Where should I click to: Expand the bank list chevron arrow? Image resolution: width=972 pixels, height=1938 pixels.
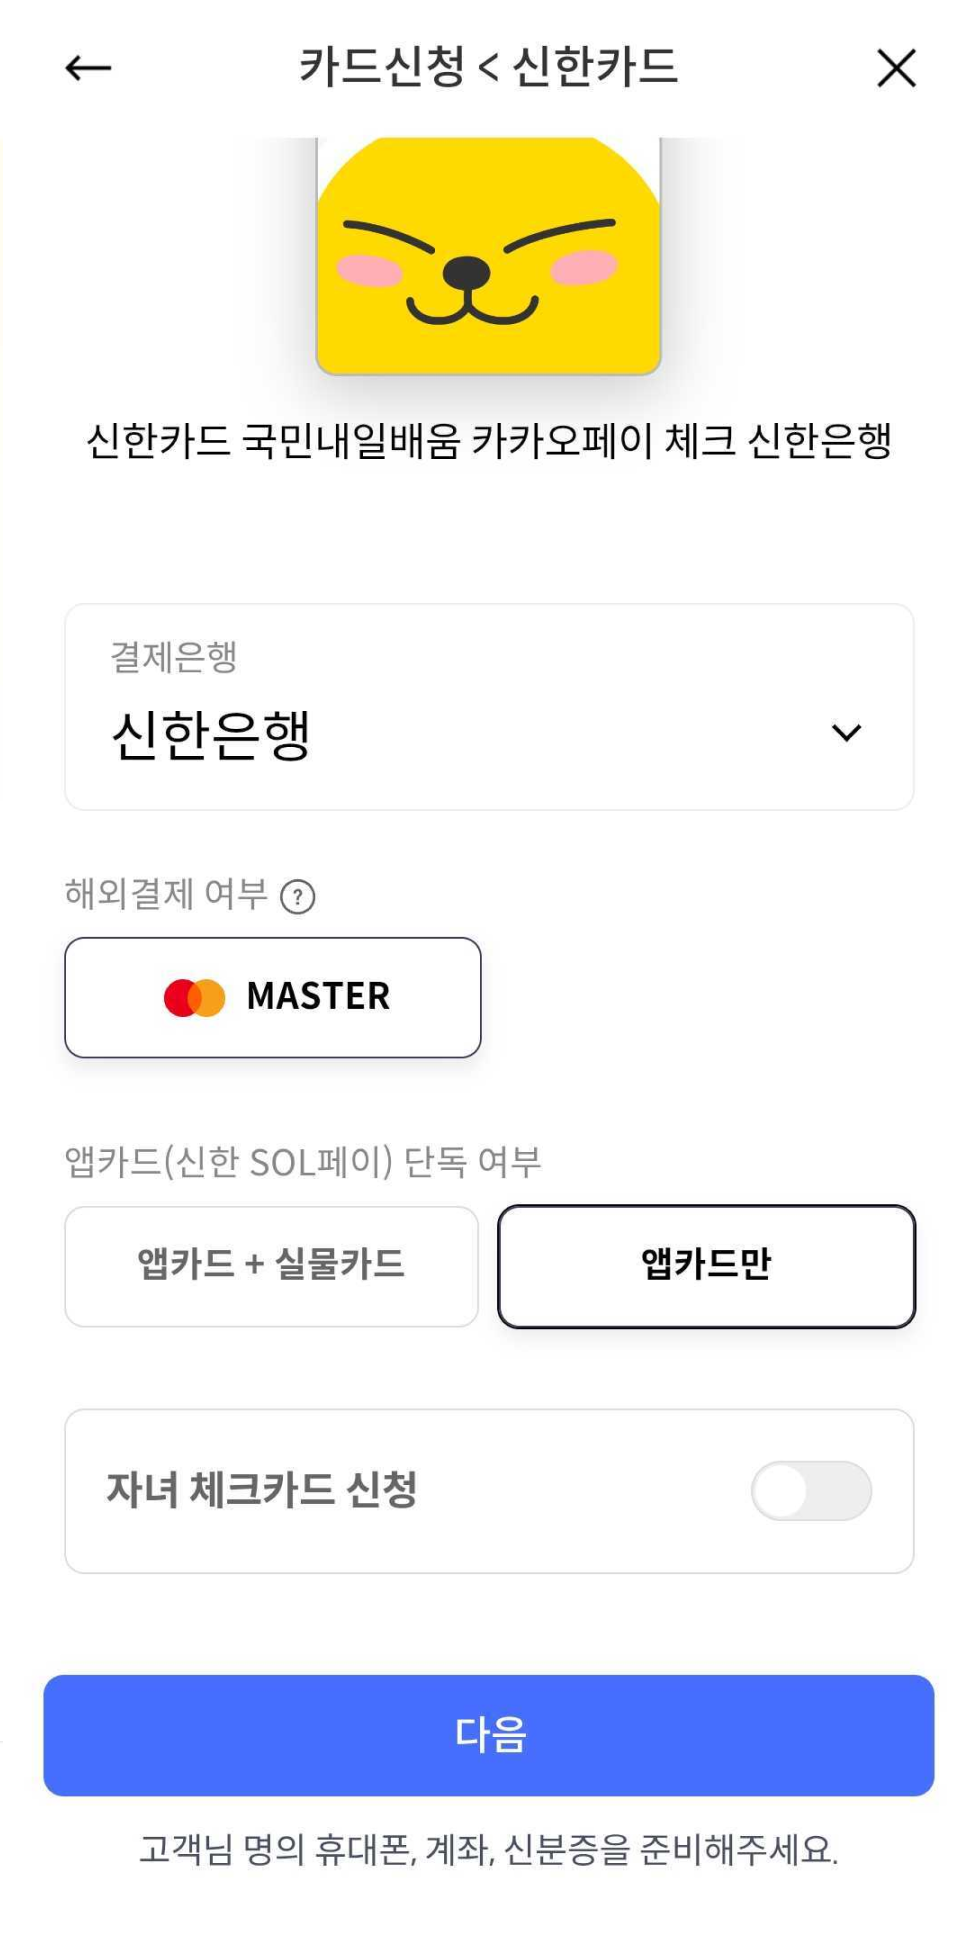click(846, 733)
